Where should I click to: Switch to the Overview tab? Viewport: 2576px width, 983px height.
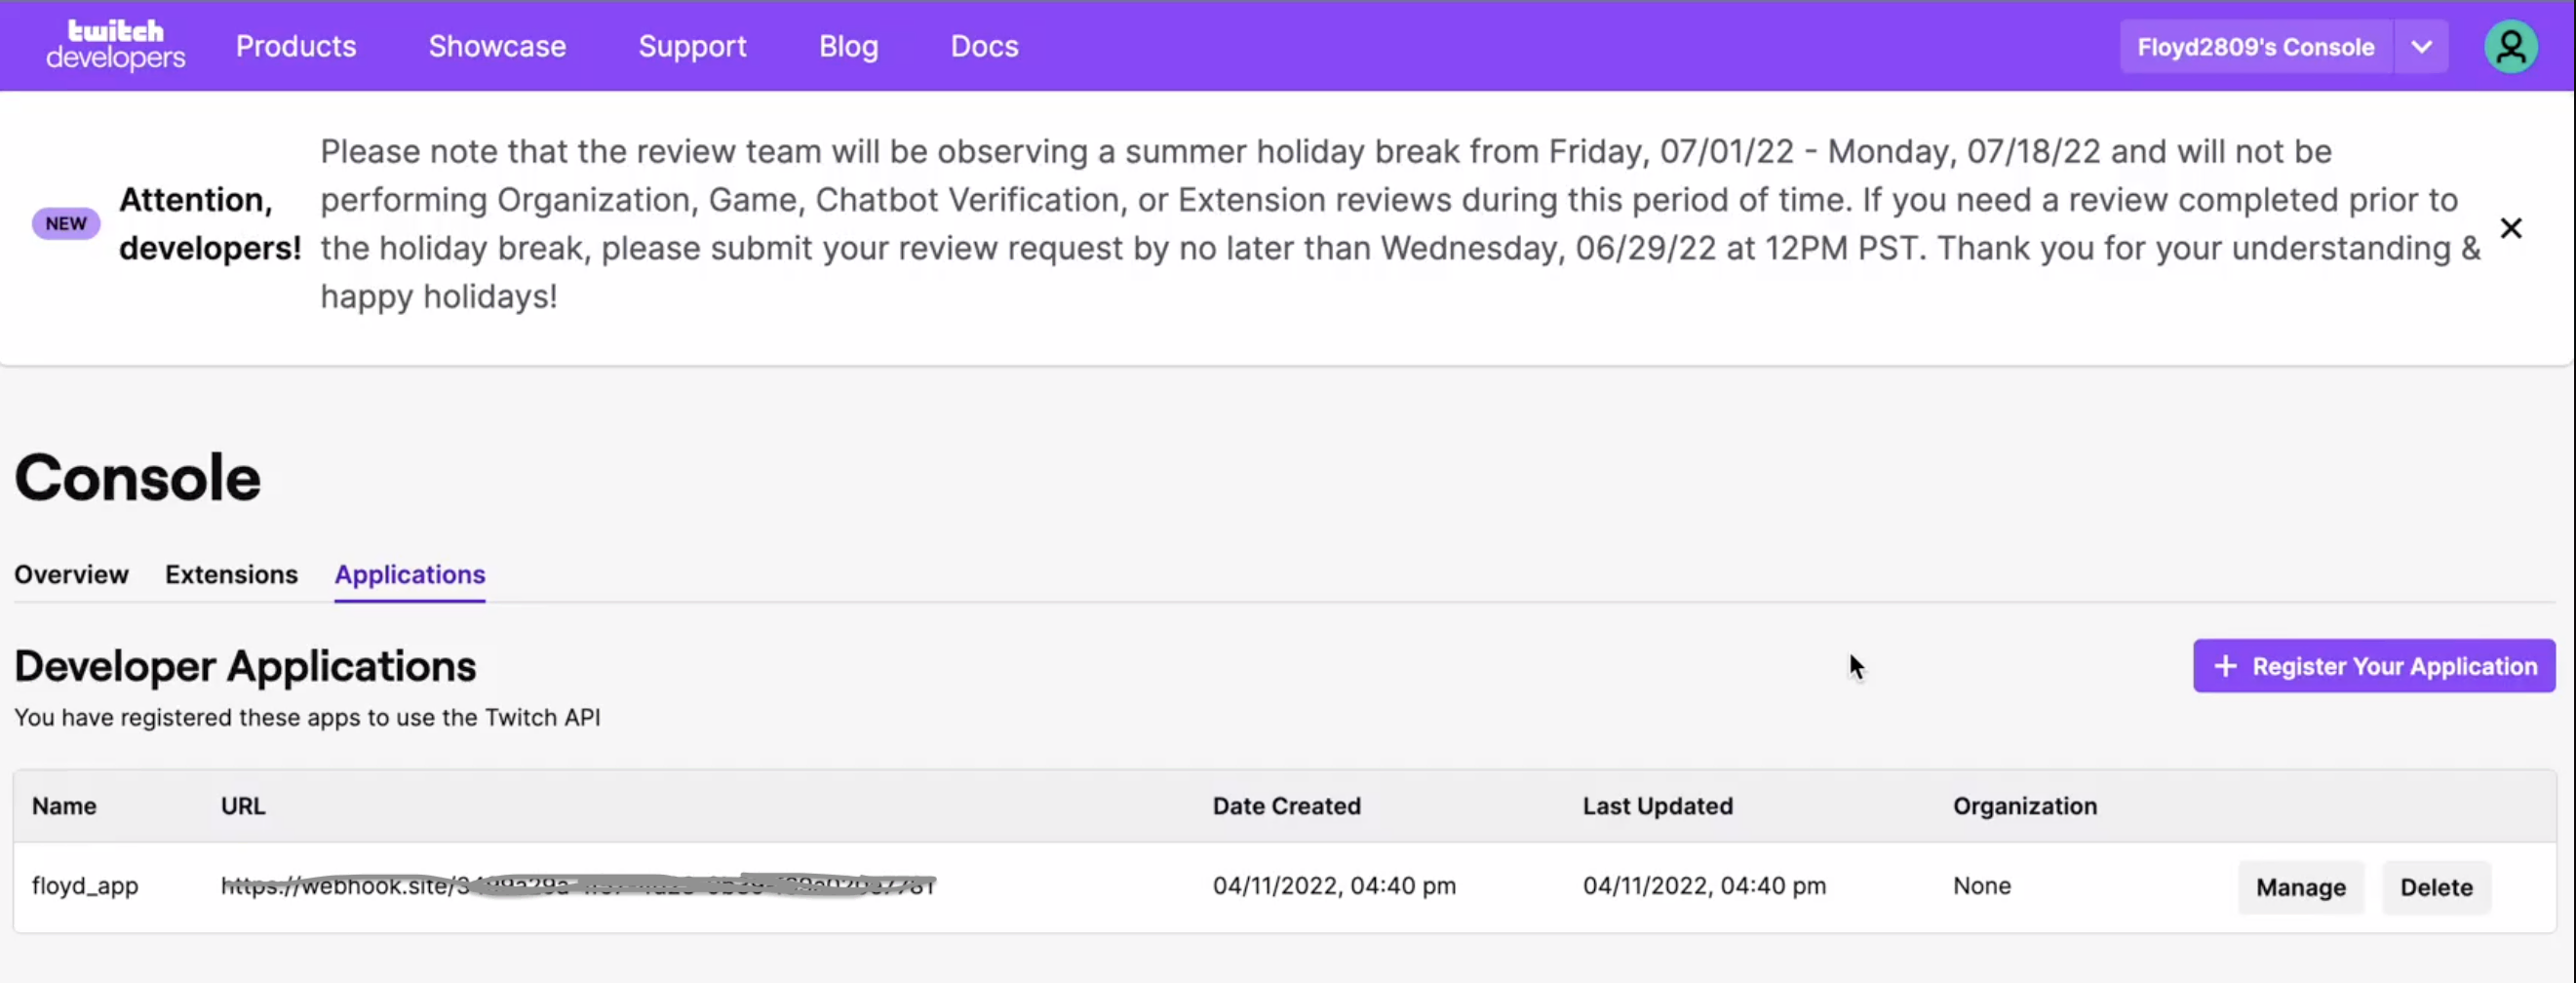click(71, 574)
